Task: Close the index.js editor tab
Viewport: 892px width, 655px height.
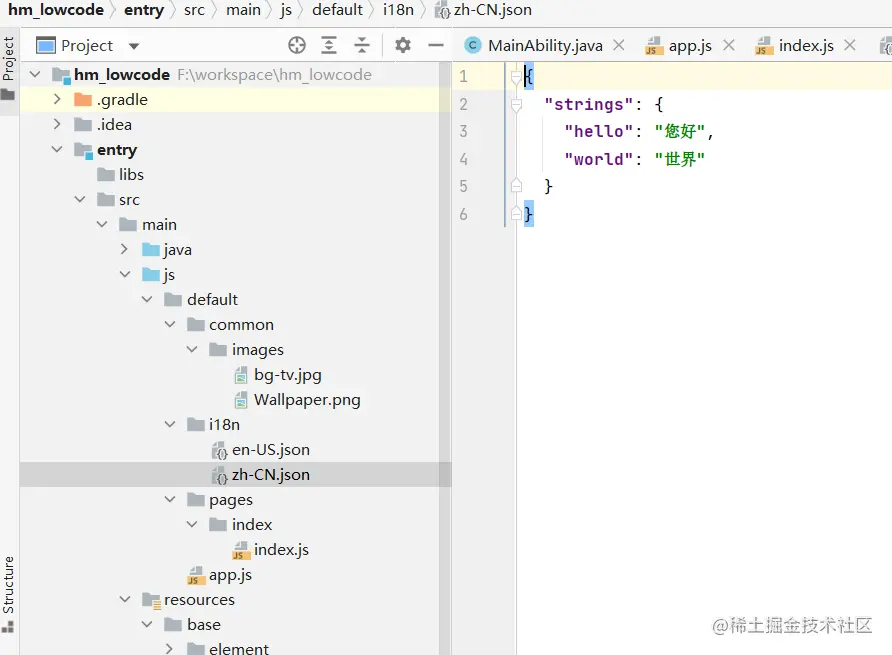Action: (x=850, y=45)
